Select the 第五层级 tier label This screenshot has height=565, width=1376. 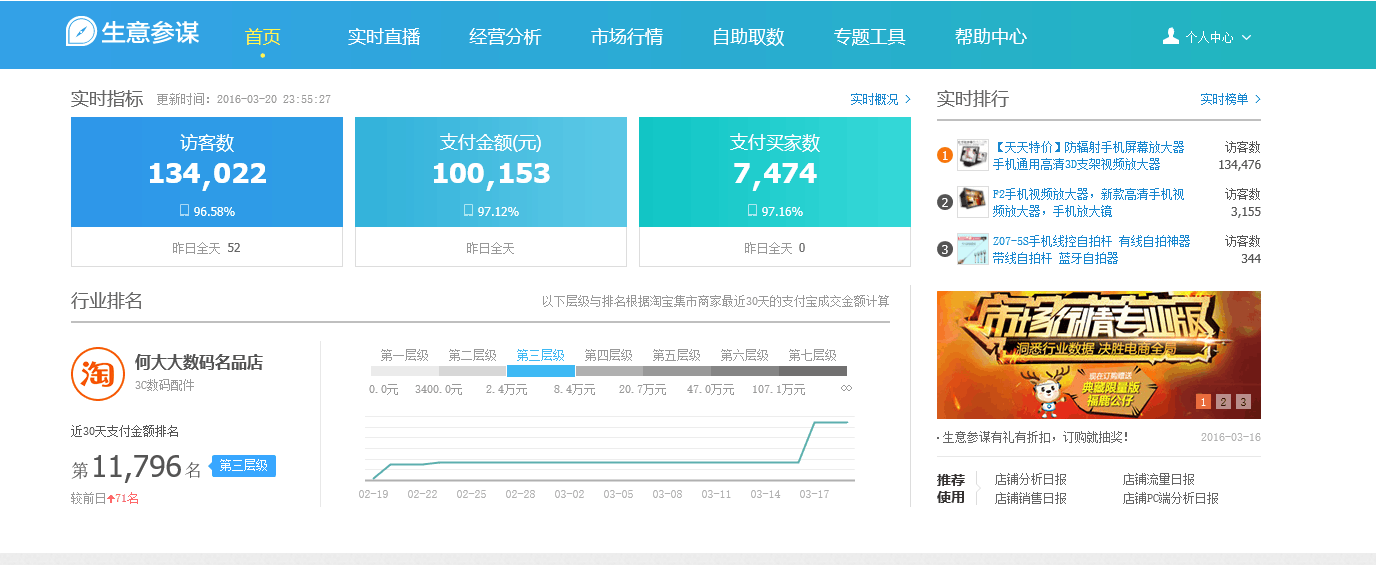tap(676, 355)
